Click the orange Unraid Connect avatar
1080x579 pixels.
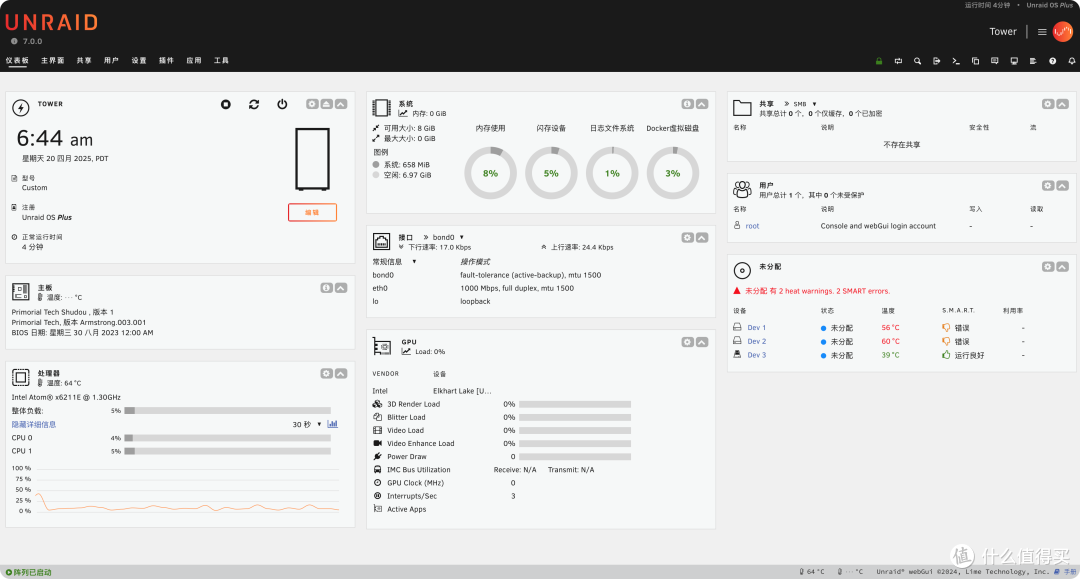(1063, 32)
